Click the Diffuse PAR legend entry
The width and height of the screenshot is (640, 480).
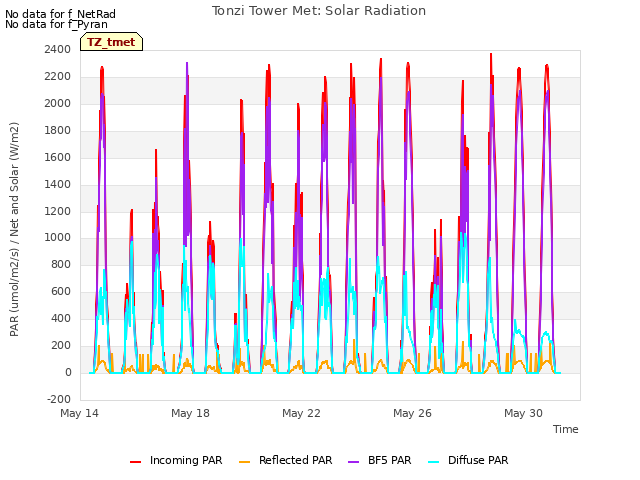[469, 460]
